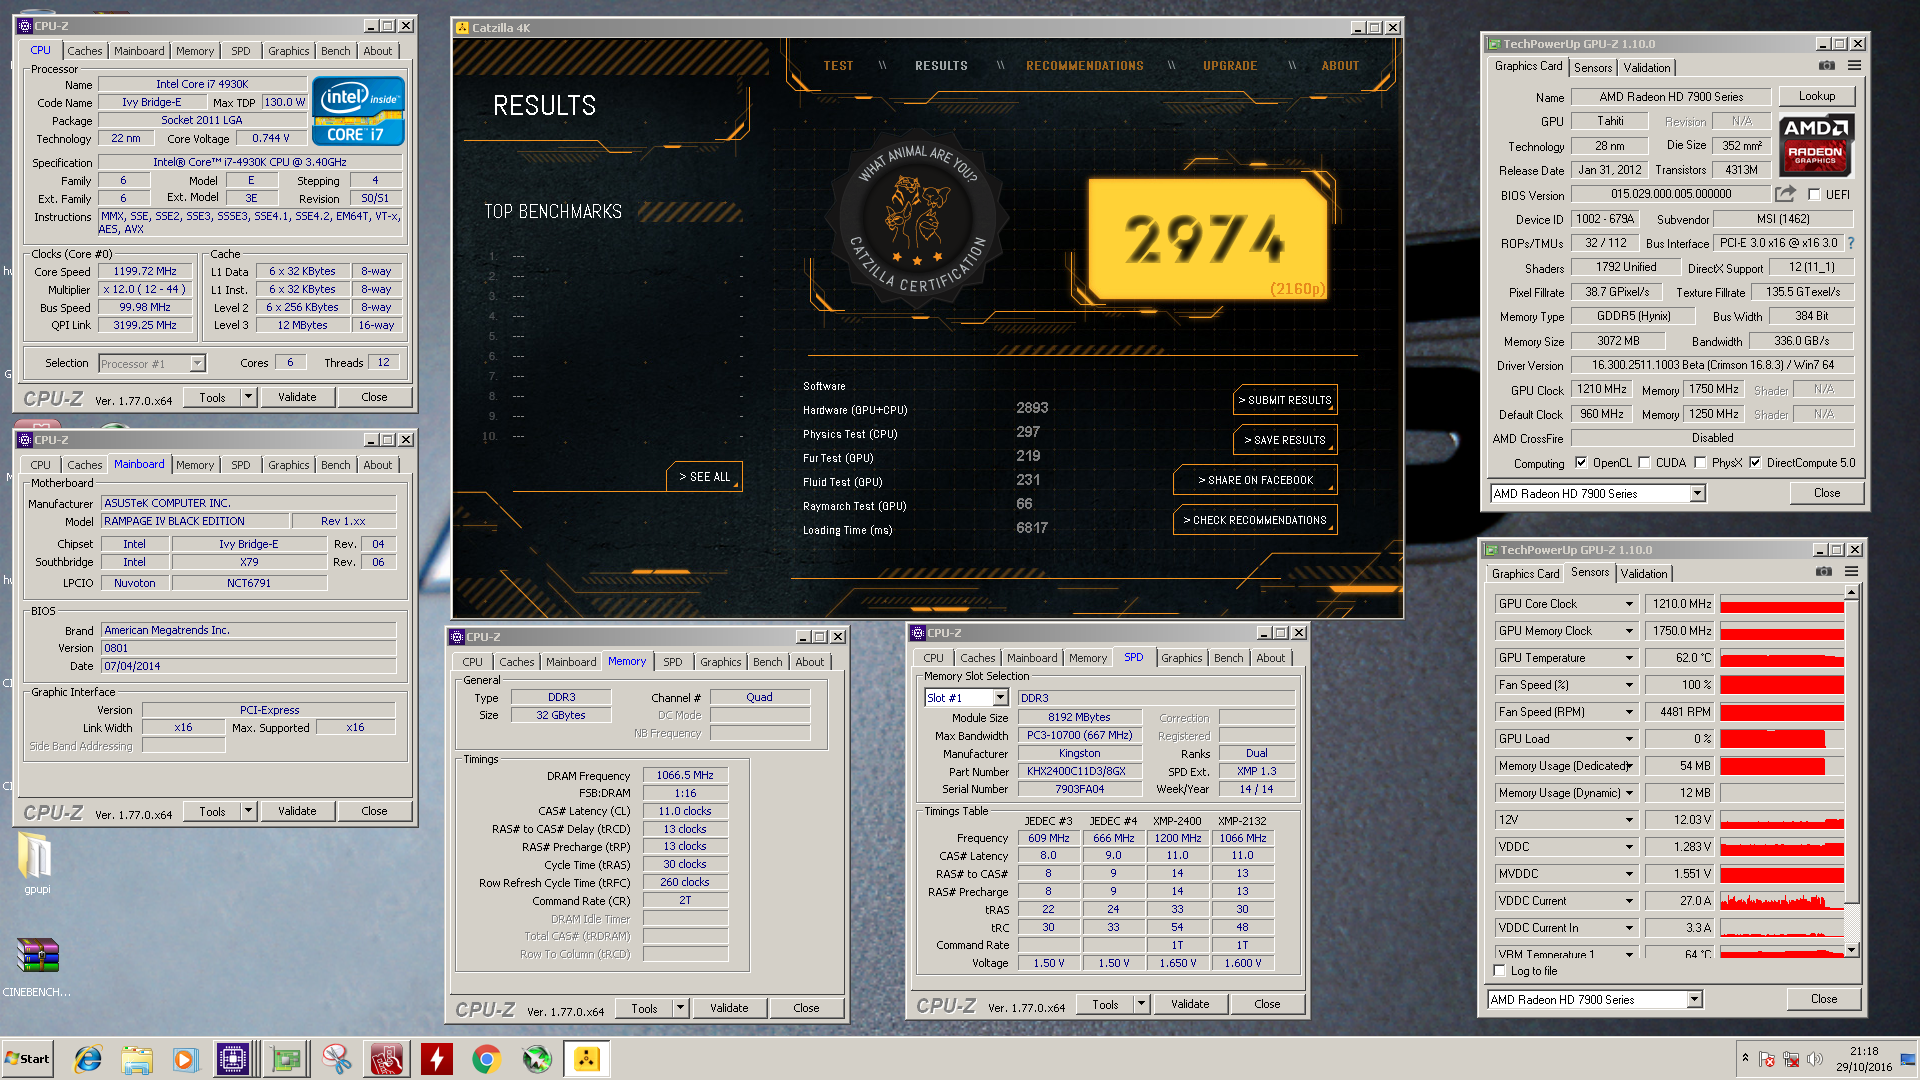Click the Intel Core i7 logo in CPU-Z
Screen dimensions: 1920x1080
[x=358, y=111]
